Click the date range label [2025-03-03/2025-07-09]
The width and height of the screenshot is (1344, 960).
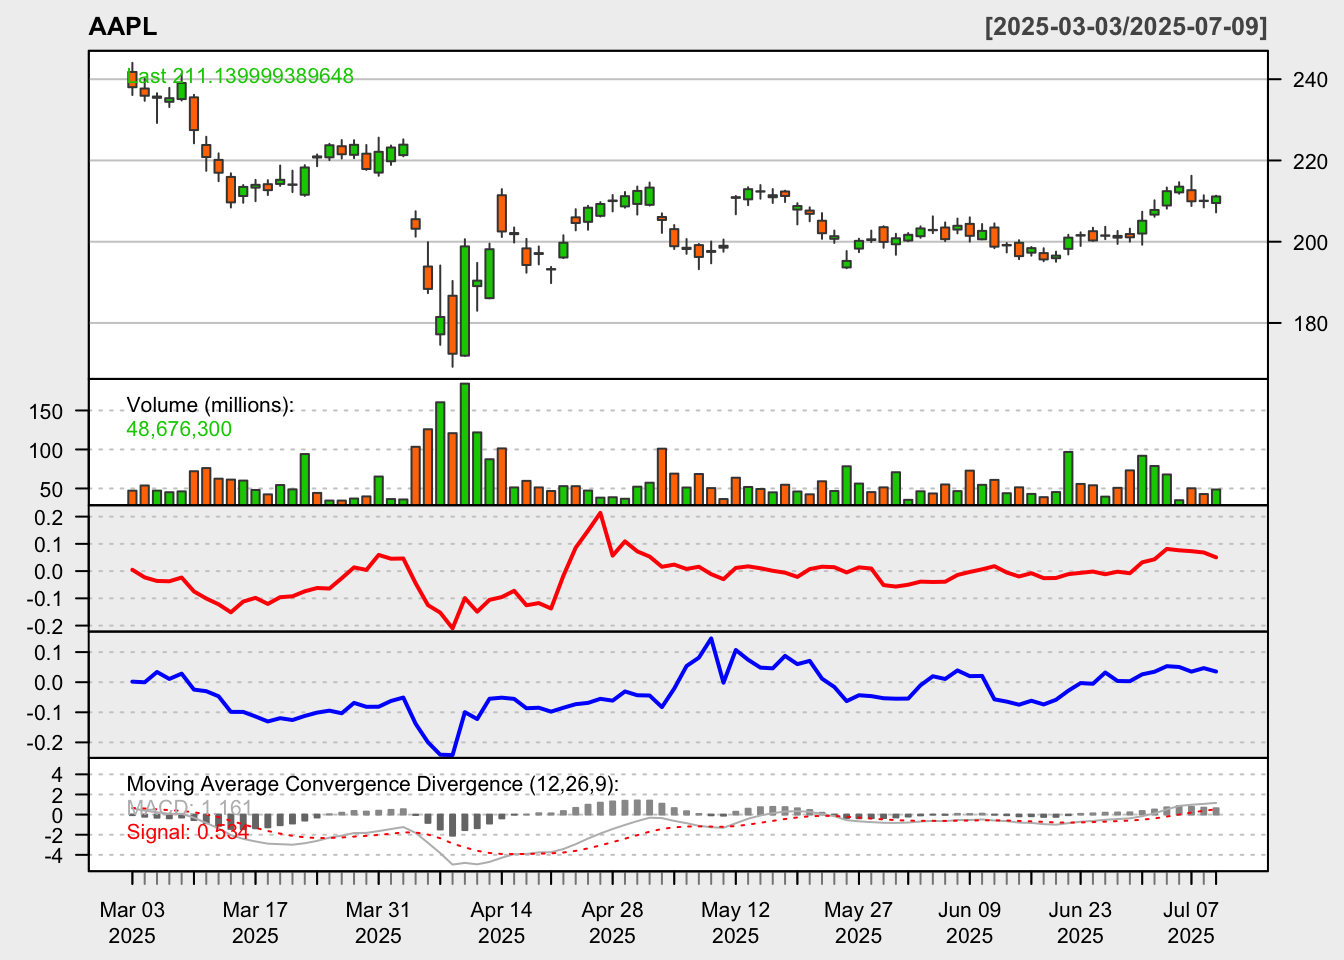(1126, 27)
